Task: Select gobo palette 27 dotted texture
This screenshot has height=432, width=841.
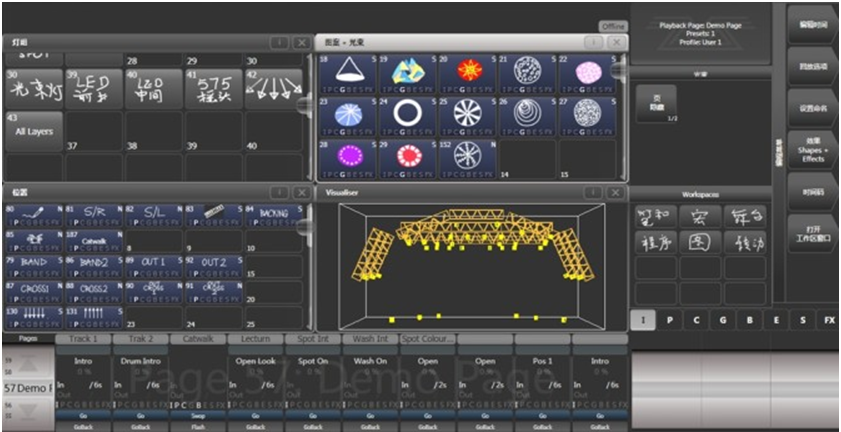Action: (587, 115)
